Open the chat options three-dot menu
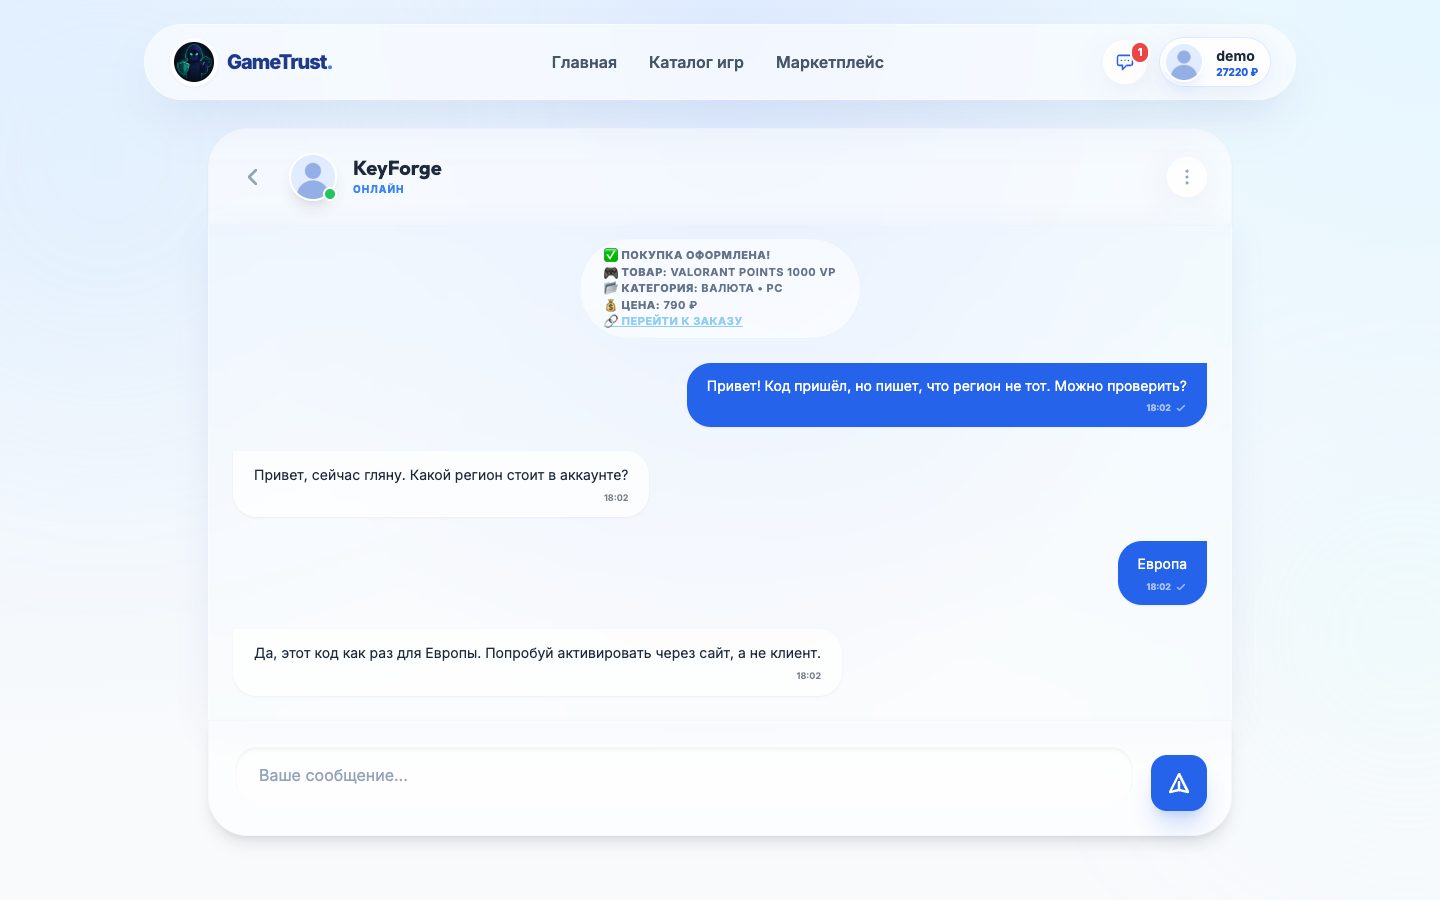 coord(1187,177)
